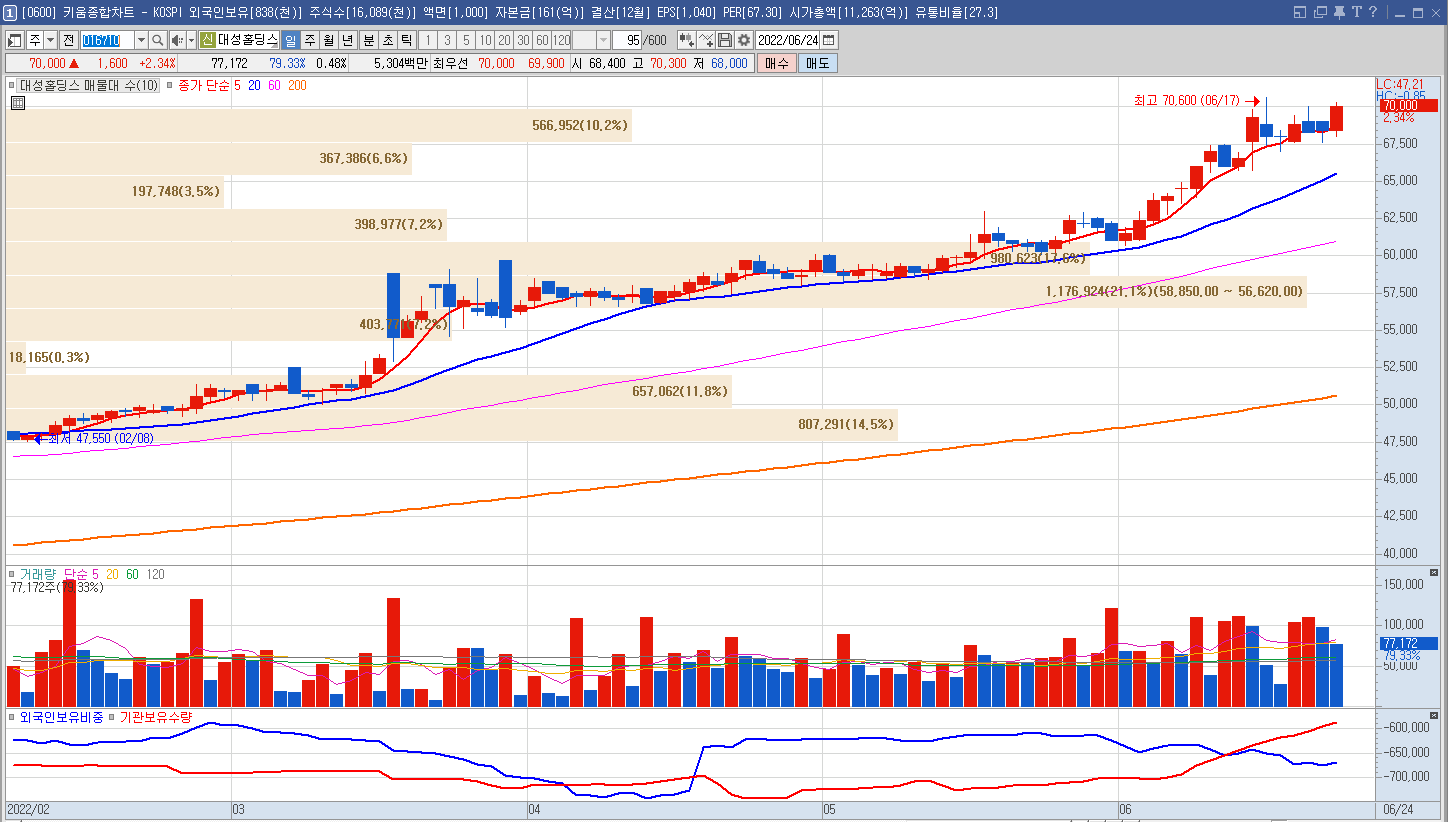Select interval 10 button
This screenshot has height=822, width=1448.
[485, 40]
